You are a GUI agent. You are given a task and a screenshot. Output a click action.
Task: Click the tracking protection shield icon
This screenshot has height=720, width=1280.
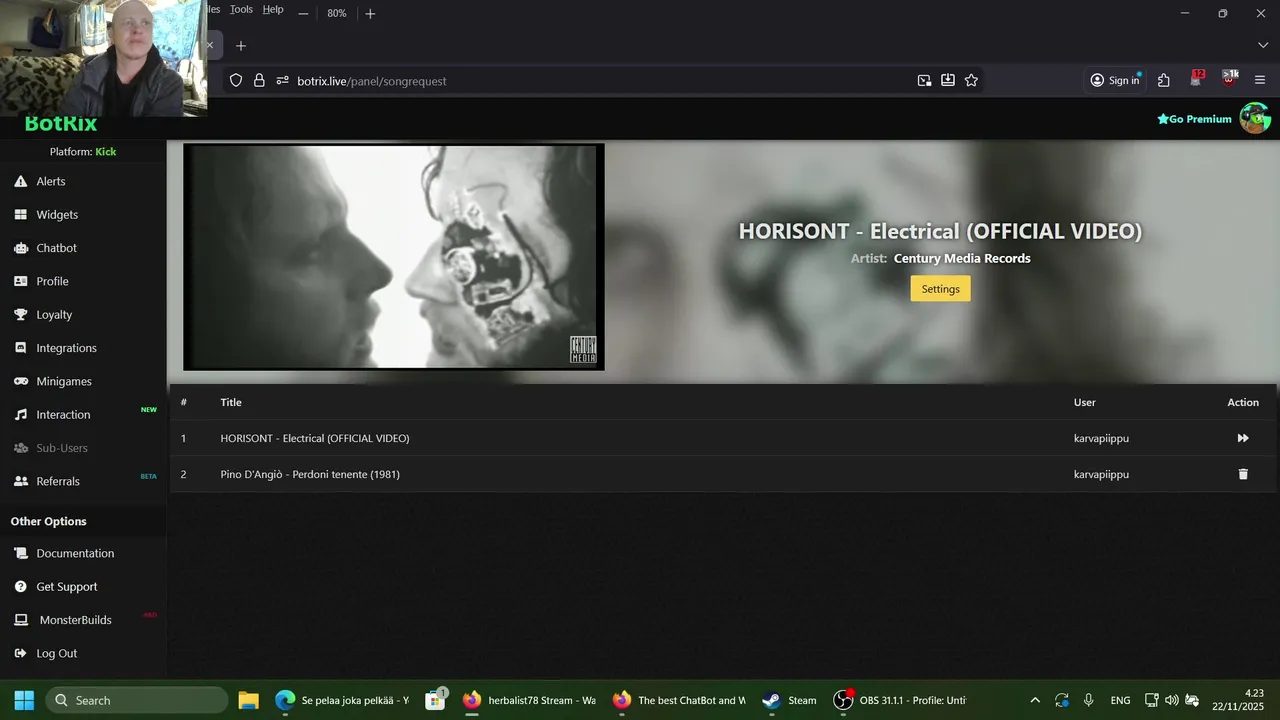(x=236, y=81)
